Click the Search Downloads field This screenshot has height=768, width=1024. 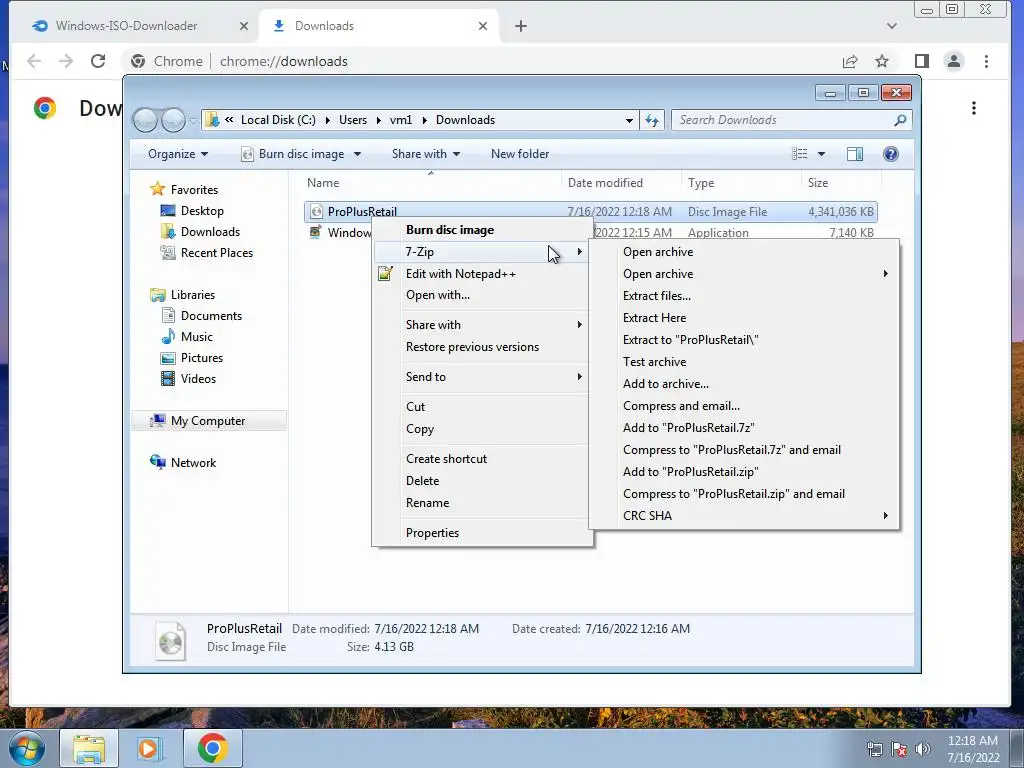click(791, 120)
